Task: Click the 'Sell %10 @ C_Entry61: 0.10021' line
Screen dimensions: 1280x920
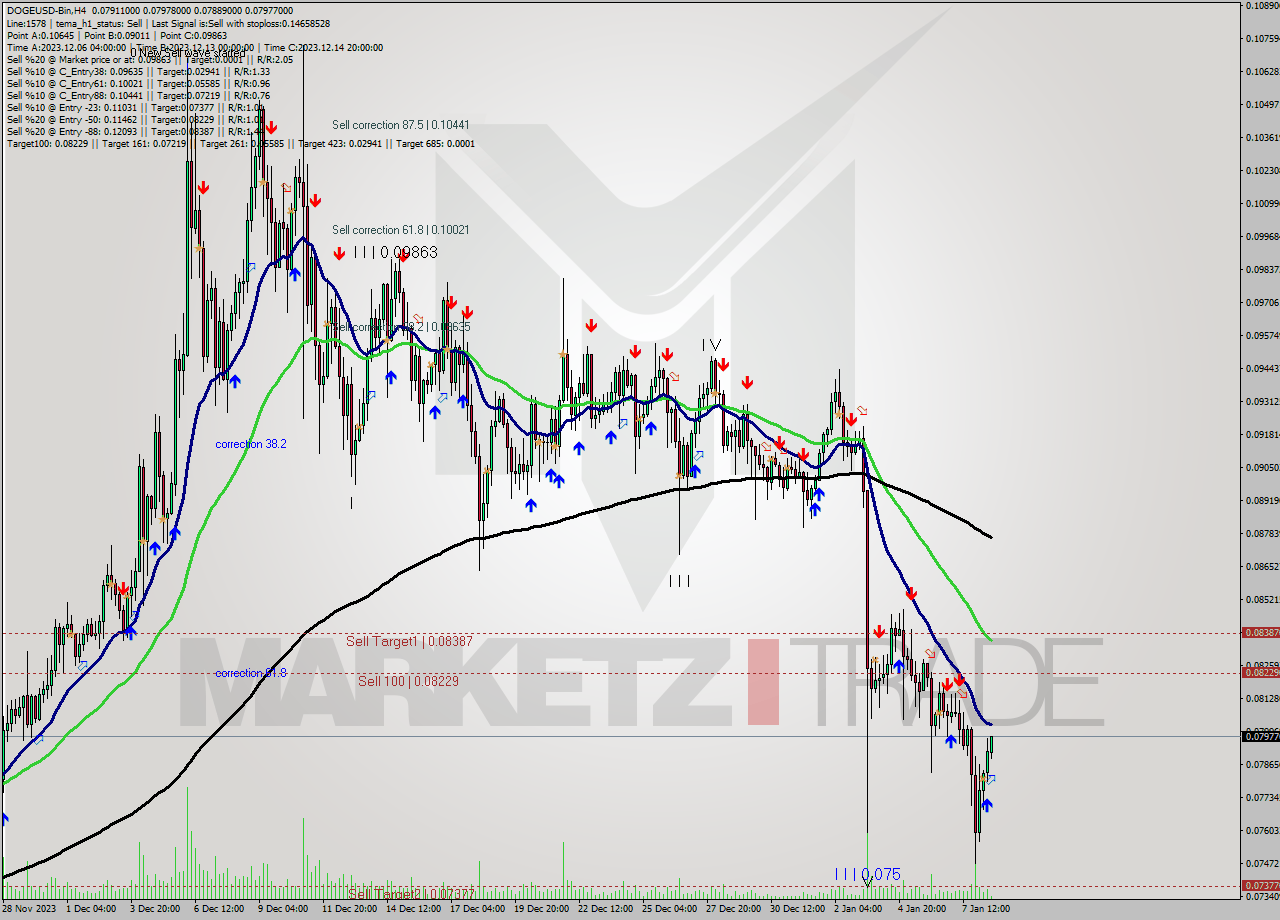Action: click(138, 83)
